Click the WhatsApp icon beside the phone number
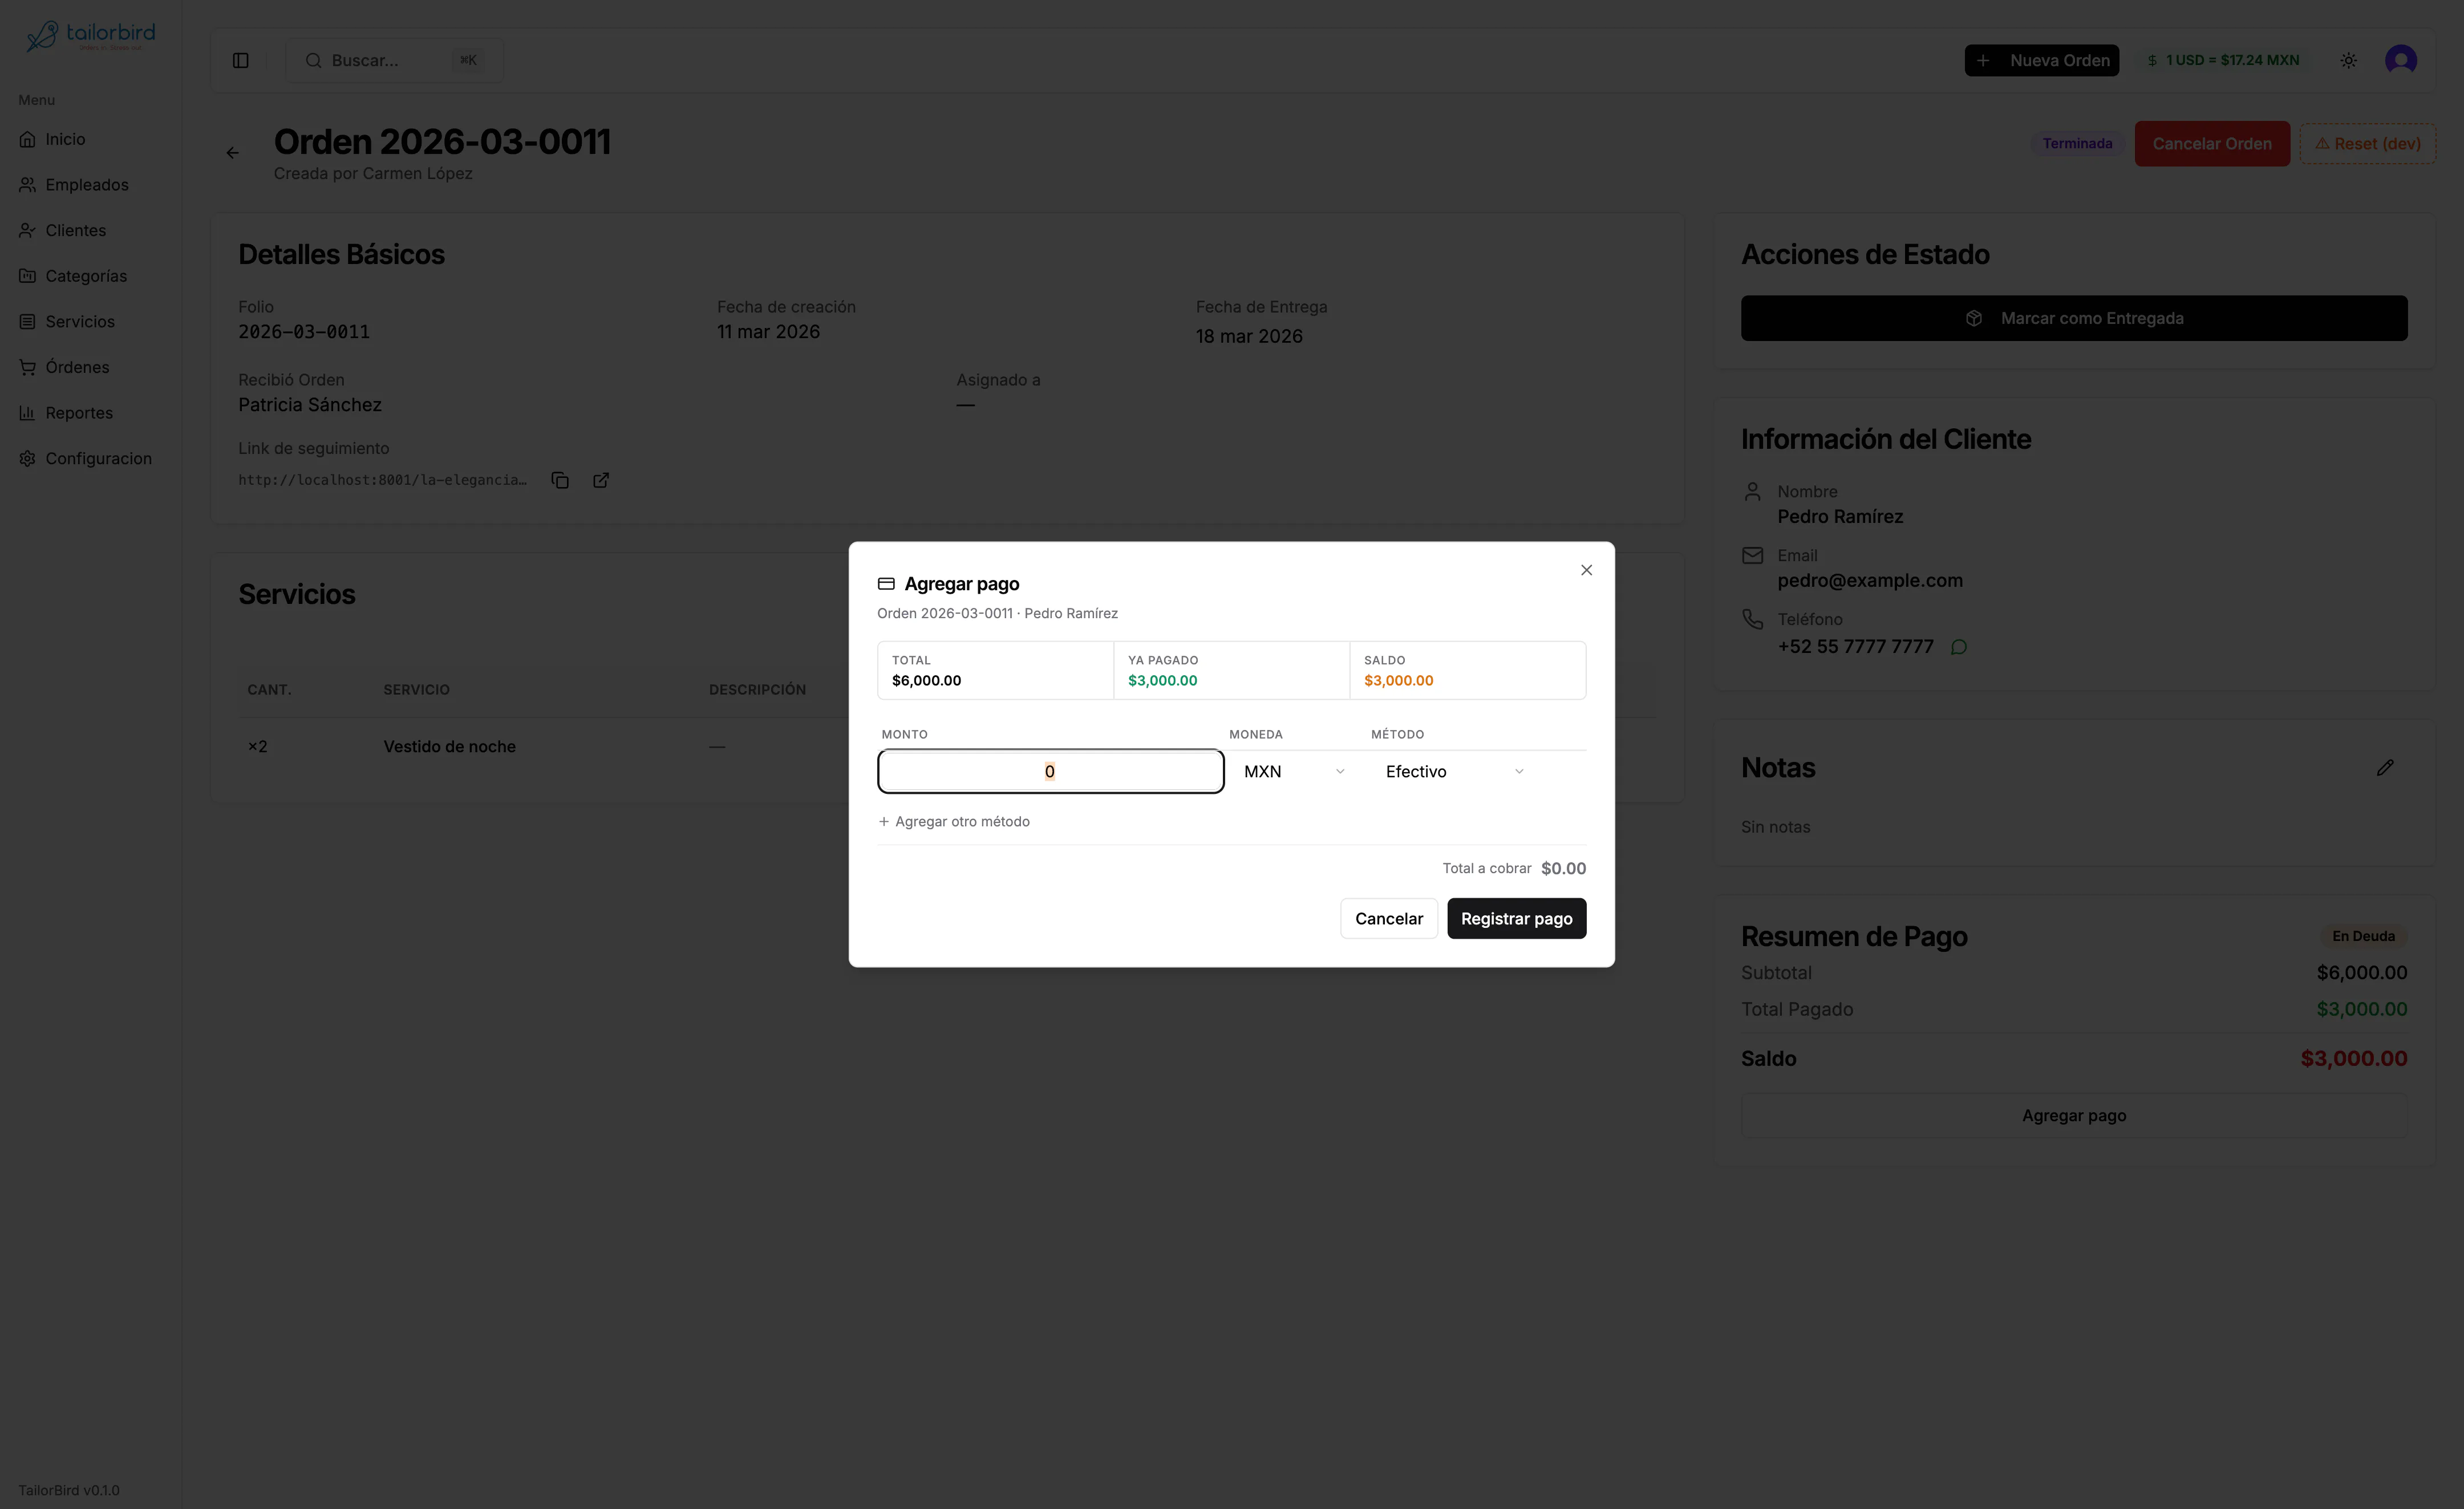The height and width of the screenshot is (1509, 2464). [1958, 647]
